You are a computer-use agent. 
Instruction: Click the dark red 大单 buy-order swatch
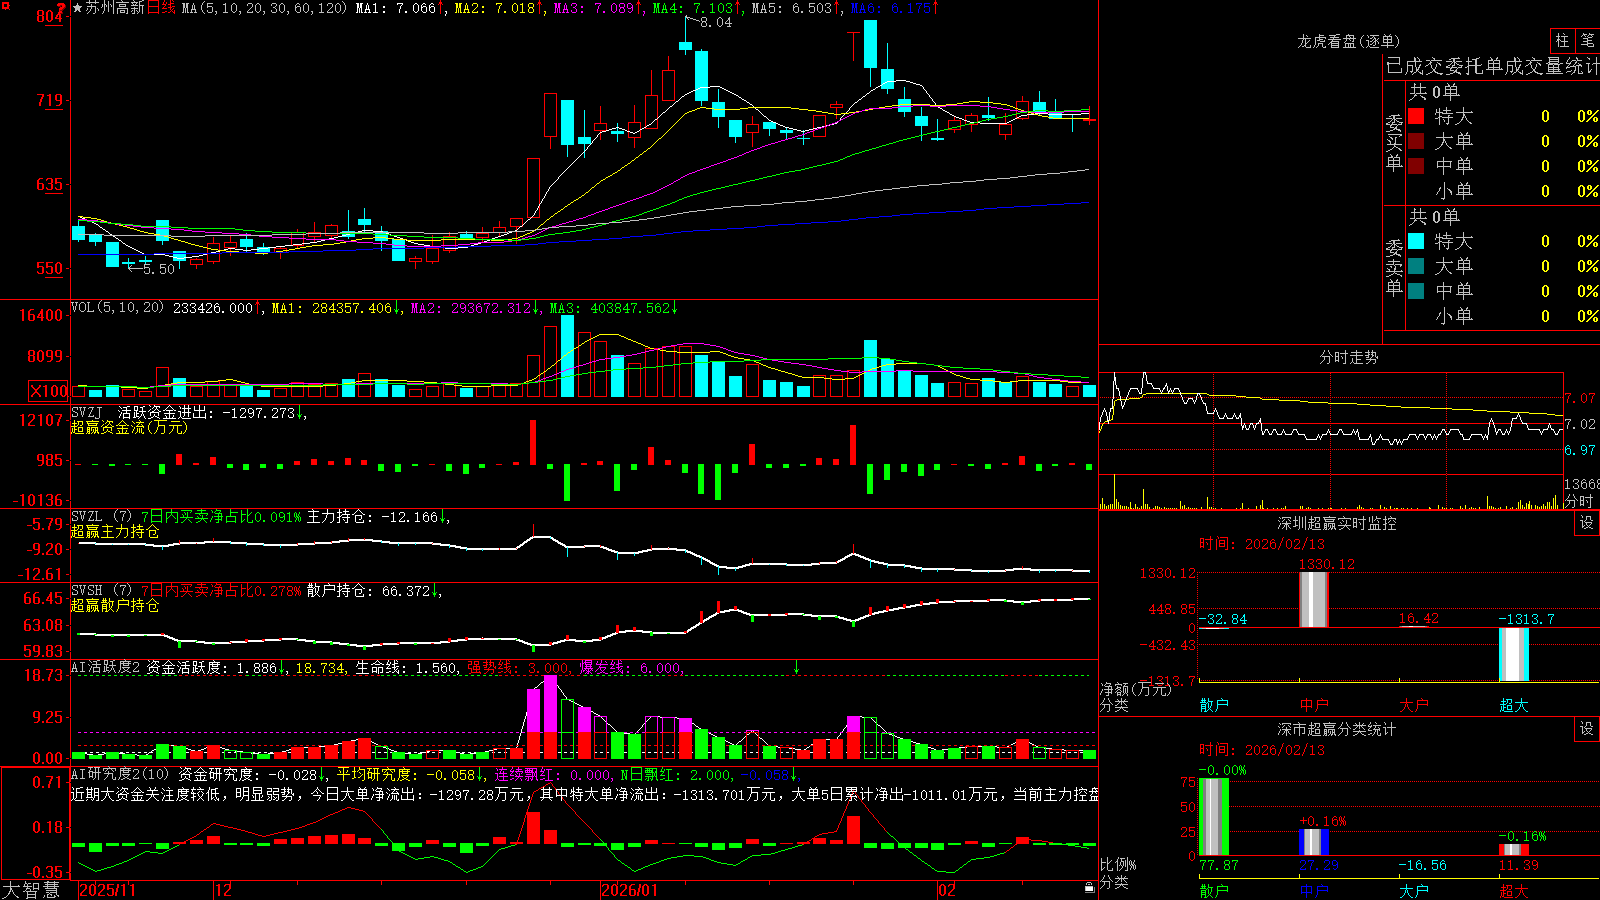click(1416, 141)
